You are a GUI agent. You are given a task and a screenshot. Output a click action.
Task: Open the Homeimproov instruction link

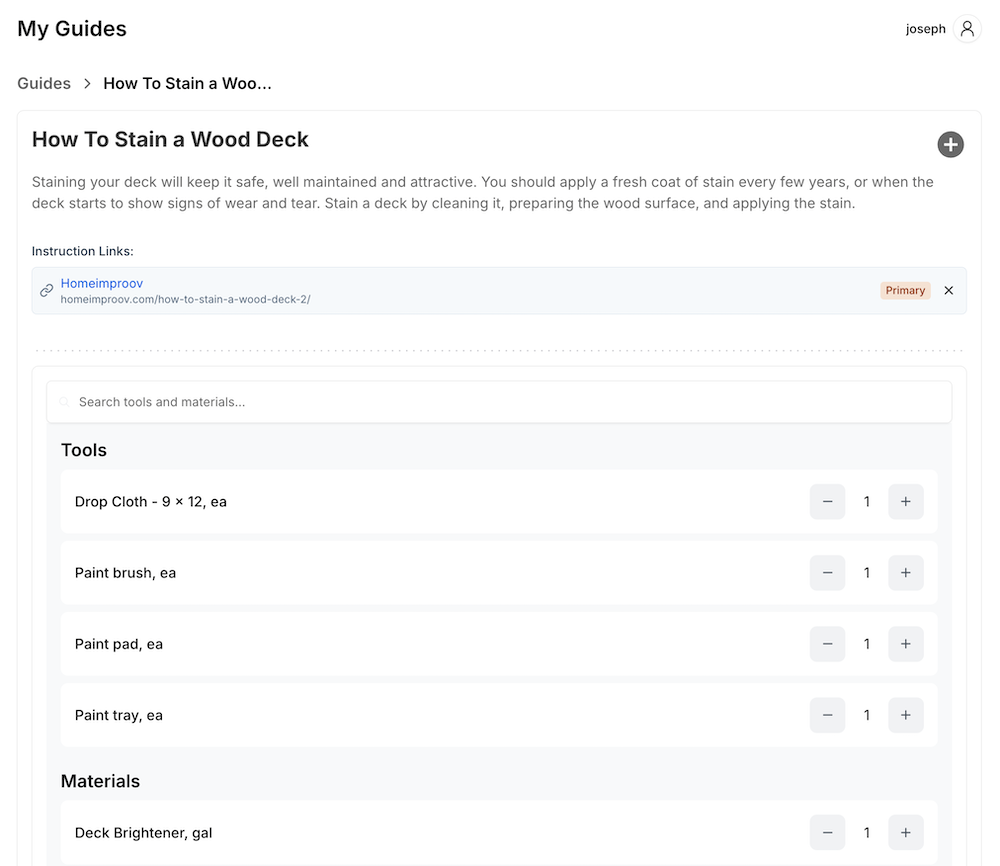pos(102,284)
